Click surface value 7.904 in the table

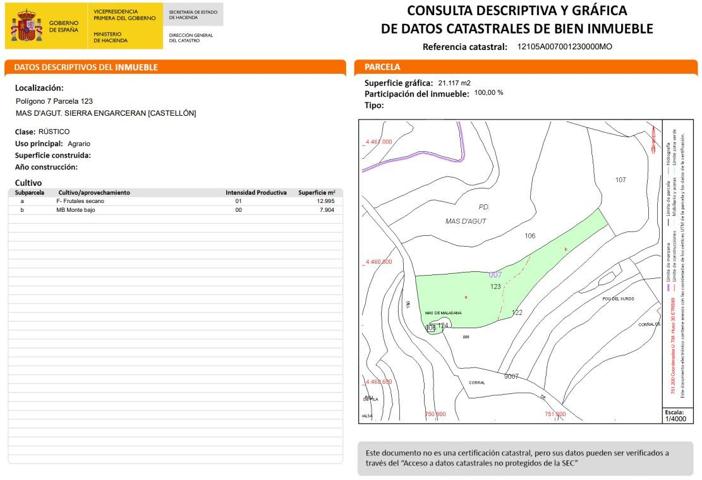coord(327,210)
